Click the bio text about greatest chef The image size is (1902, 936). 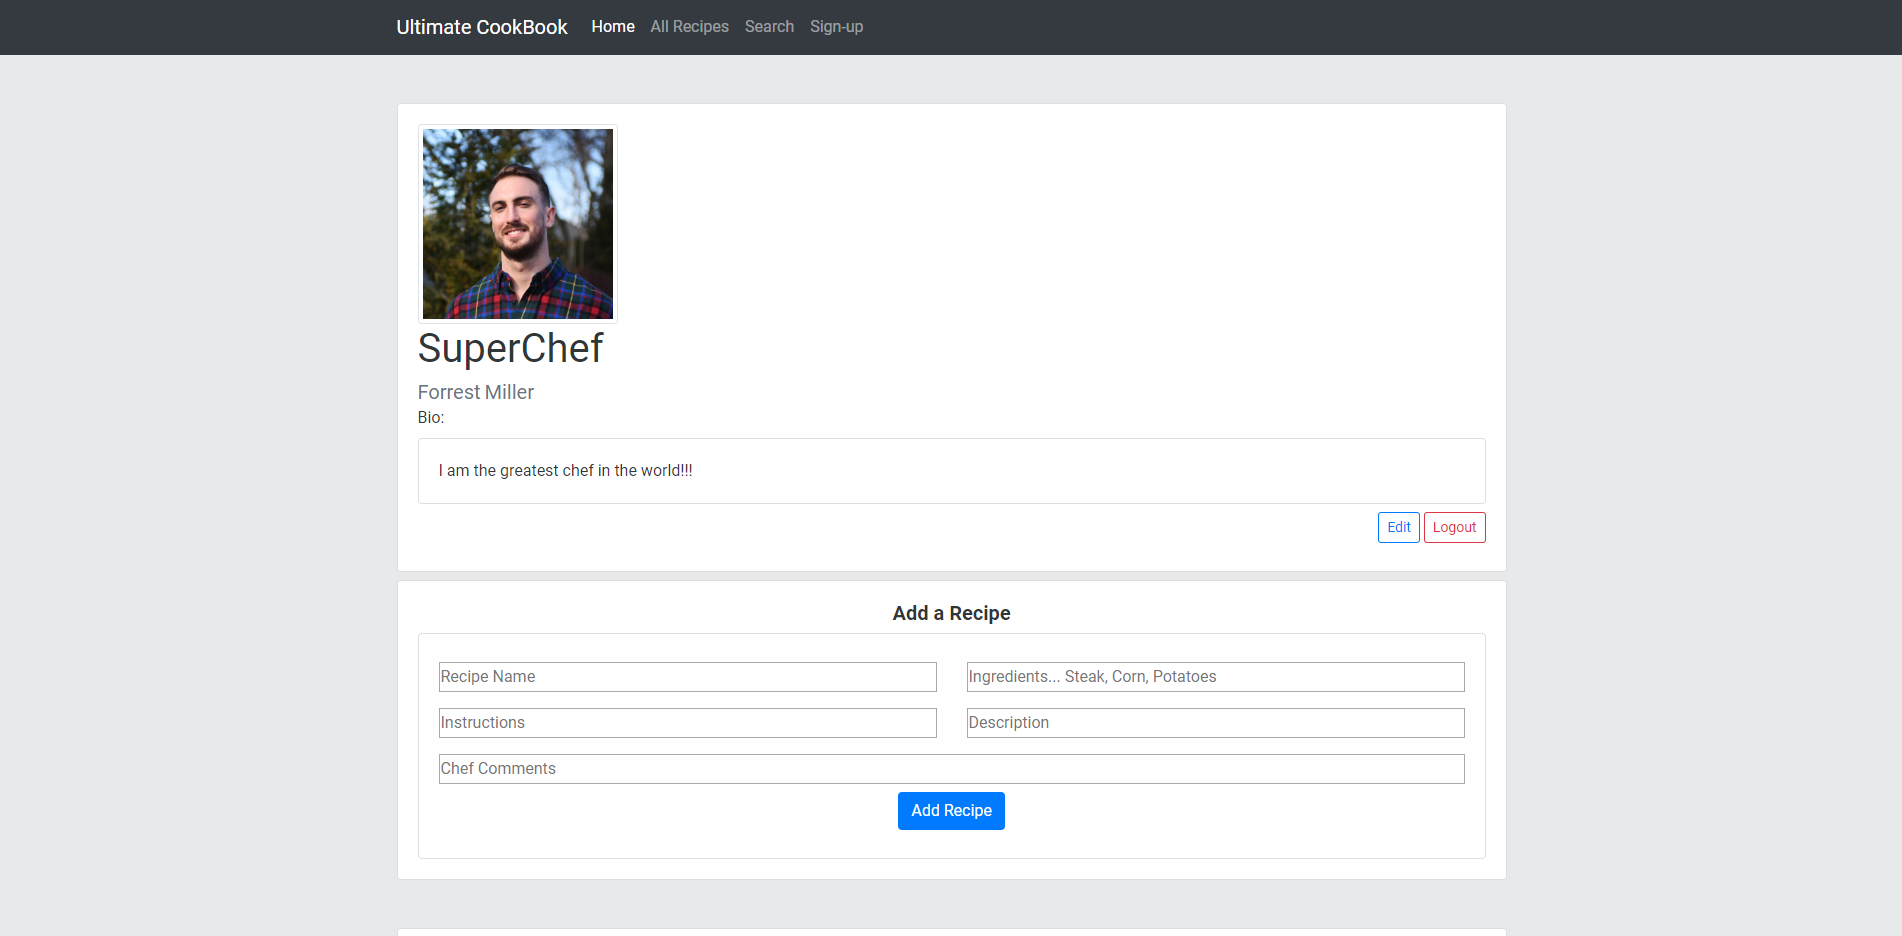point(566,471)
